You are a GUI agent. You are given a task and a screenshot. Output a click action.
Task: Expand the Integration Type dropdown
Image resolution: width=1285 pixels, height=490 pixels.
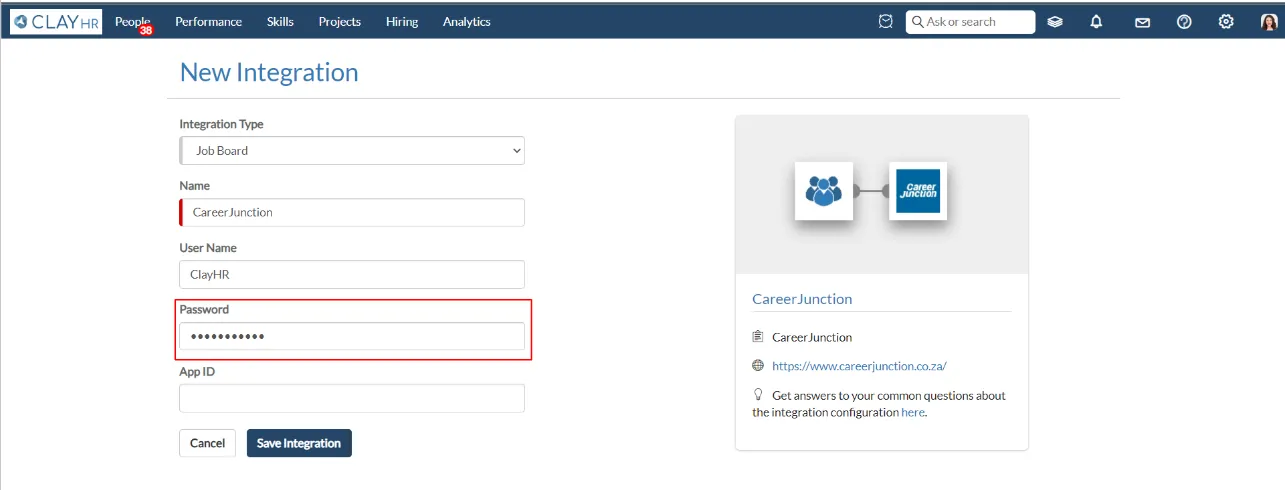pos(352,151)
